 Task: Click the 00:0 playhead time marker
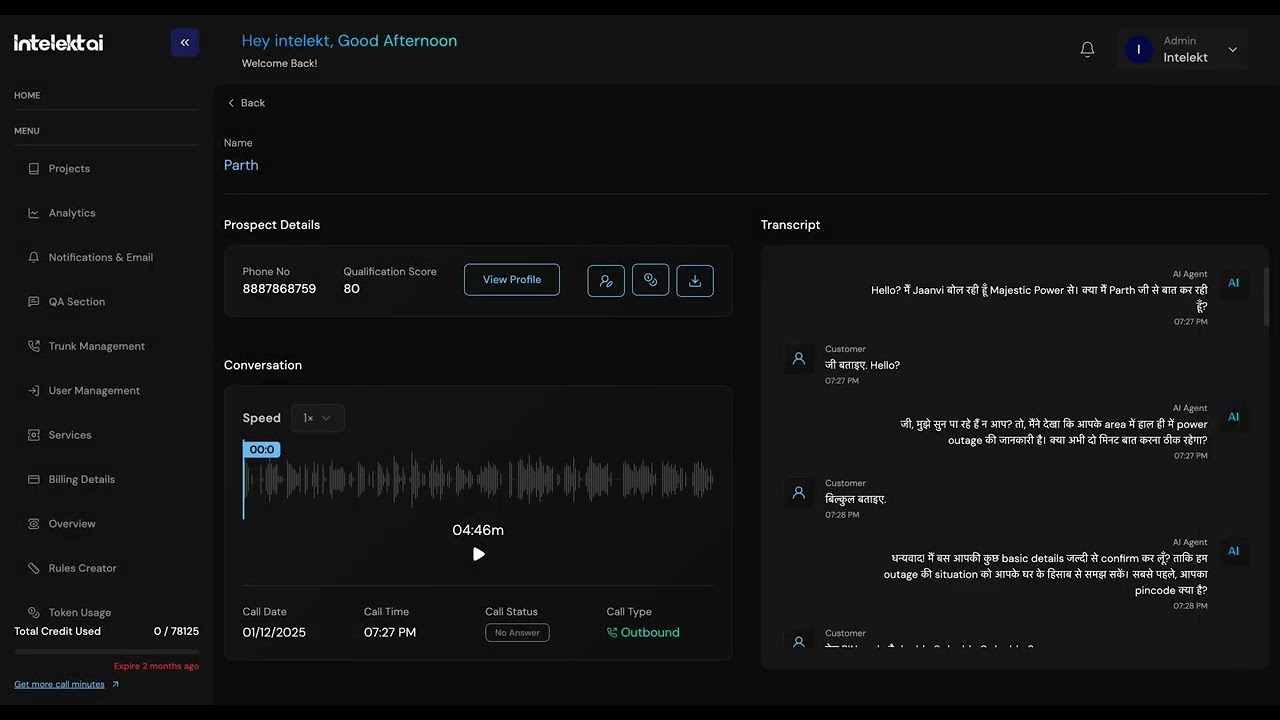point(262,450)
